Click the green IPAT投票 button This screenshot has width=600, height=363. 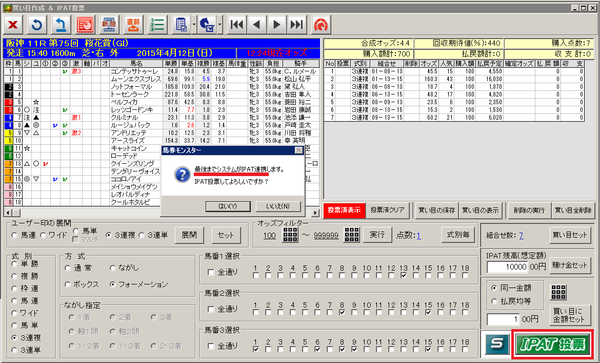pyautogui.click(x=553, y=344)
